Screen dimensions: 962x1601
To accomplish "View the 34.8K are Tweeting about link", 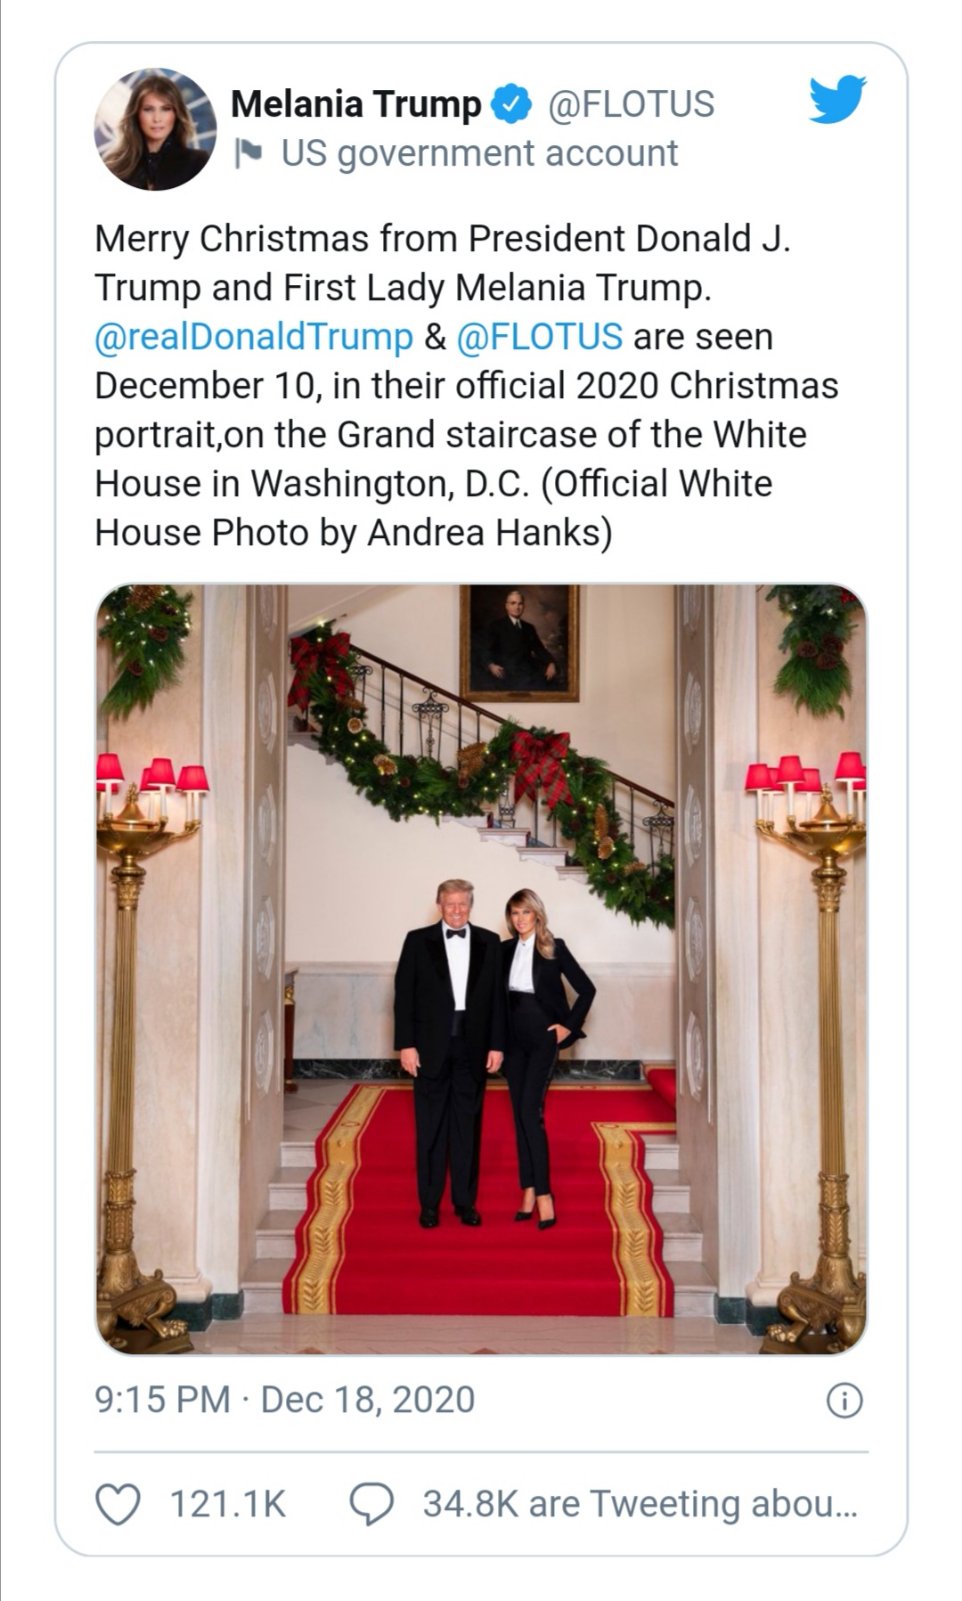I will [x=639, y=1504].
